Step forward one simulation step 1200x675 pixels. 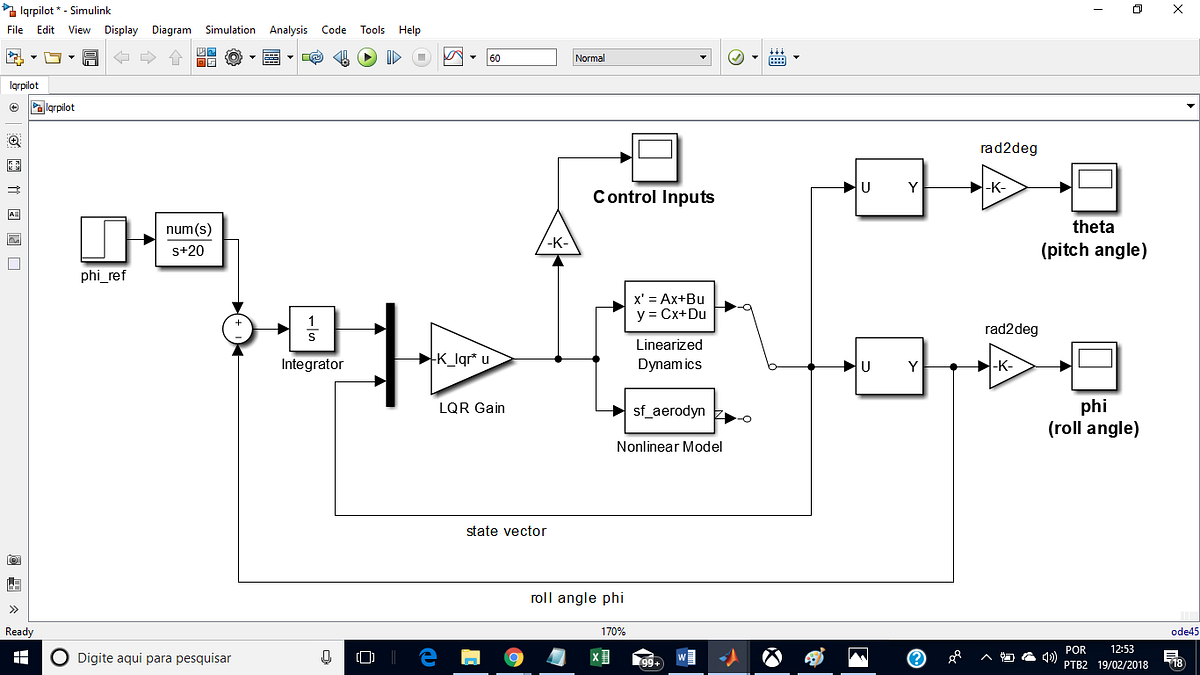point(392,57)
